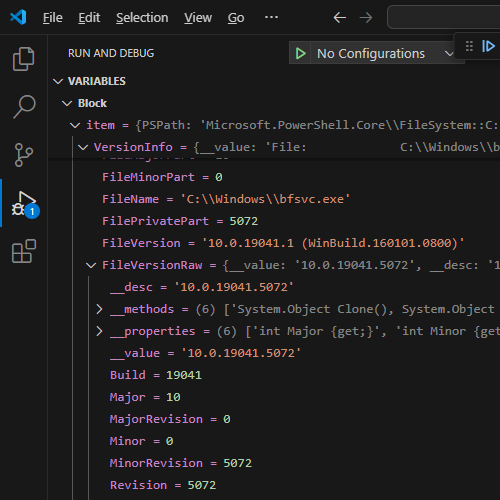Open the Source Control view
This screenshot has width=500, height=500.
(x=23, y=155)
